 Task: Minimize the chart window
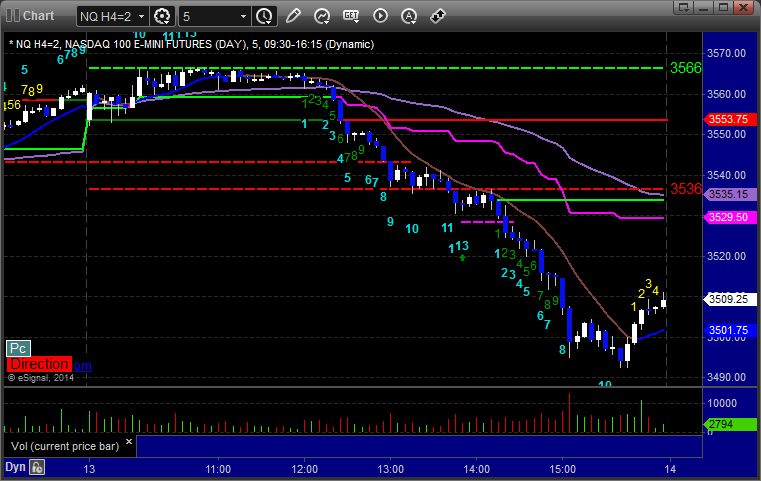click(x=705, y=7)
